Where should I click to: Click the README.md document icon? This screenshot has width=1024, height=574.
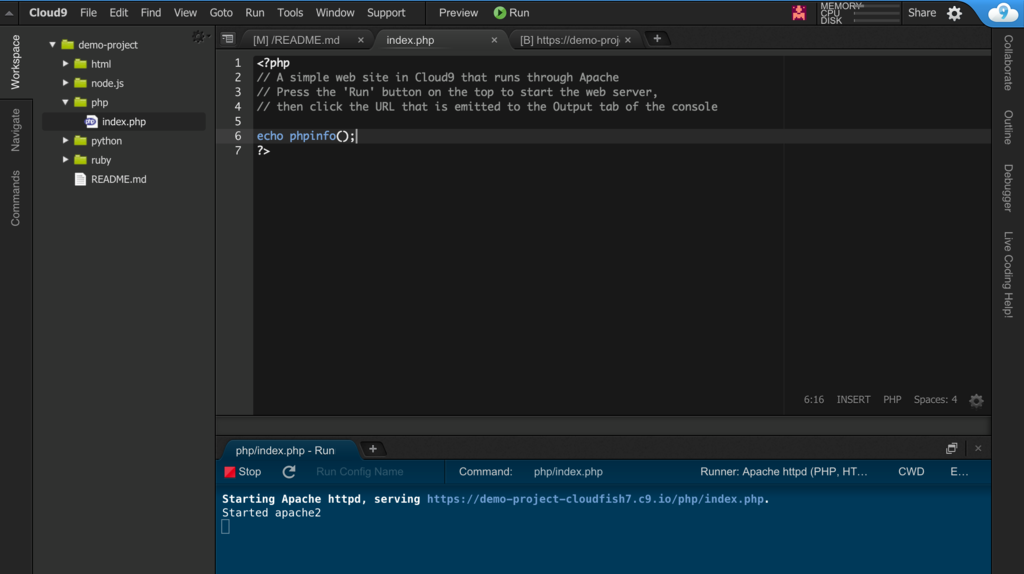click(80, 179)
